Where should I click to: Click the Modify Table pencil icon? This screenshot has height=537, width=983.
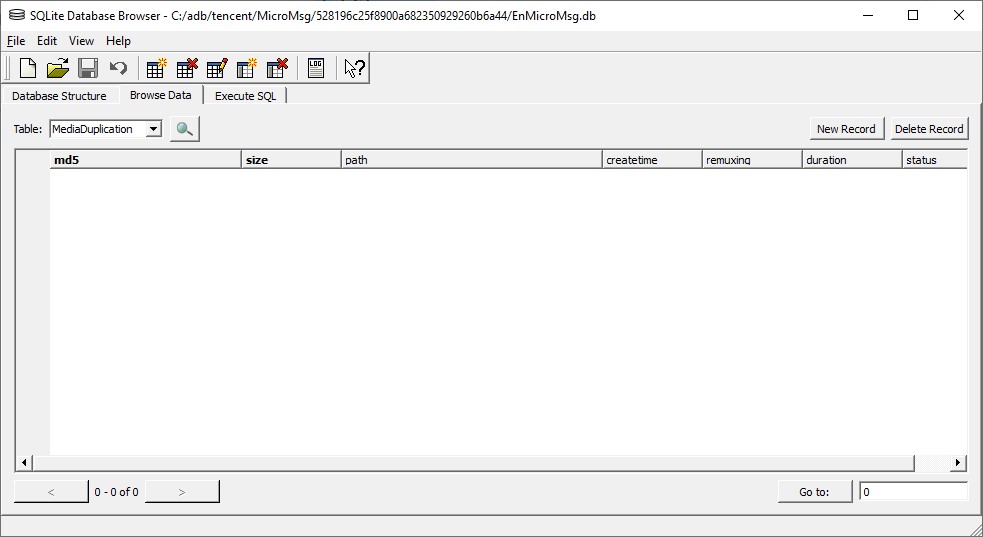click(x=216, y=68)
